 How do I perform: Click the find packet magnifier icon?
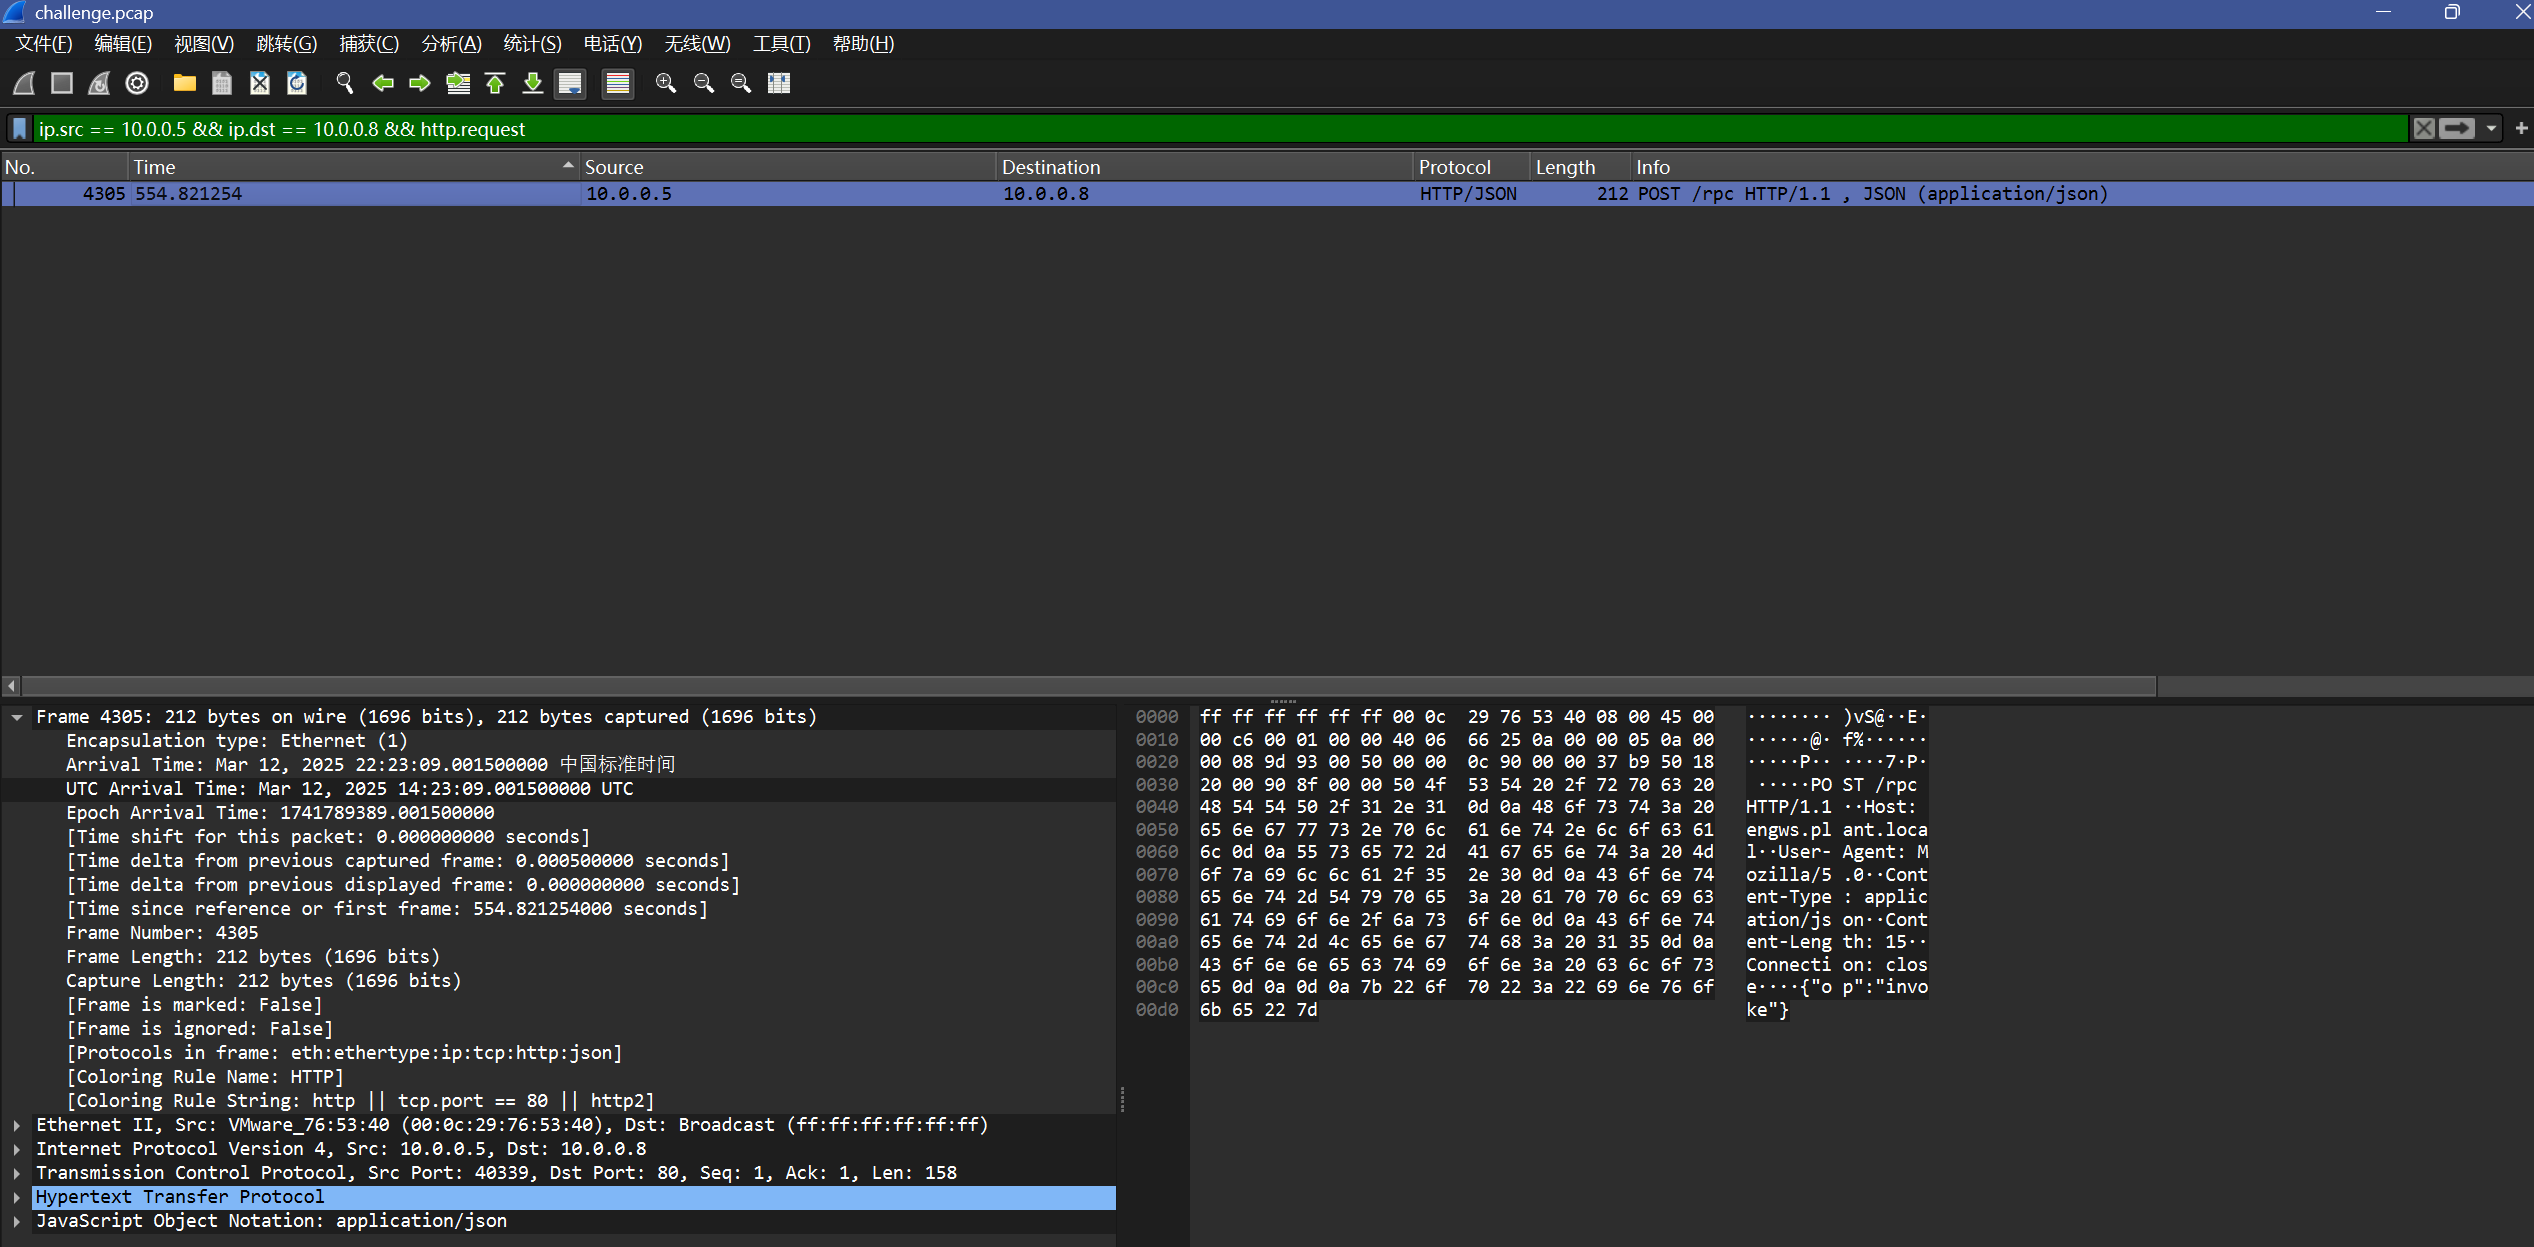click(x=344, y=83)
